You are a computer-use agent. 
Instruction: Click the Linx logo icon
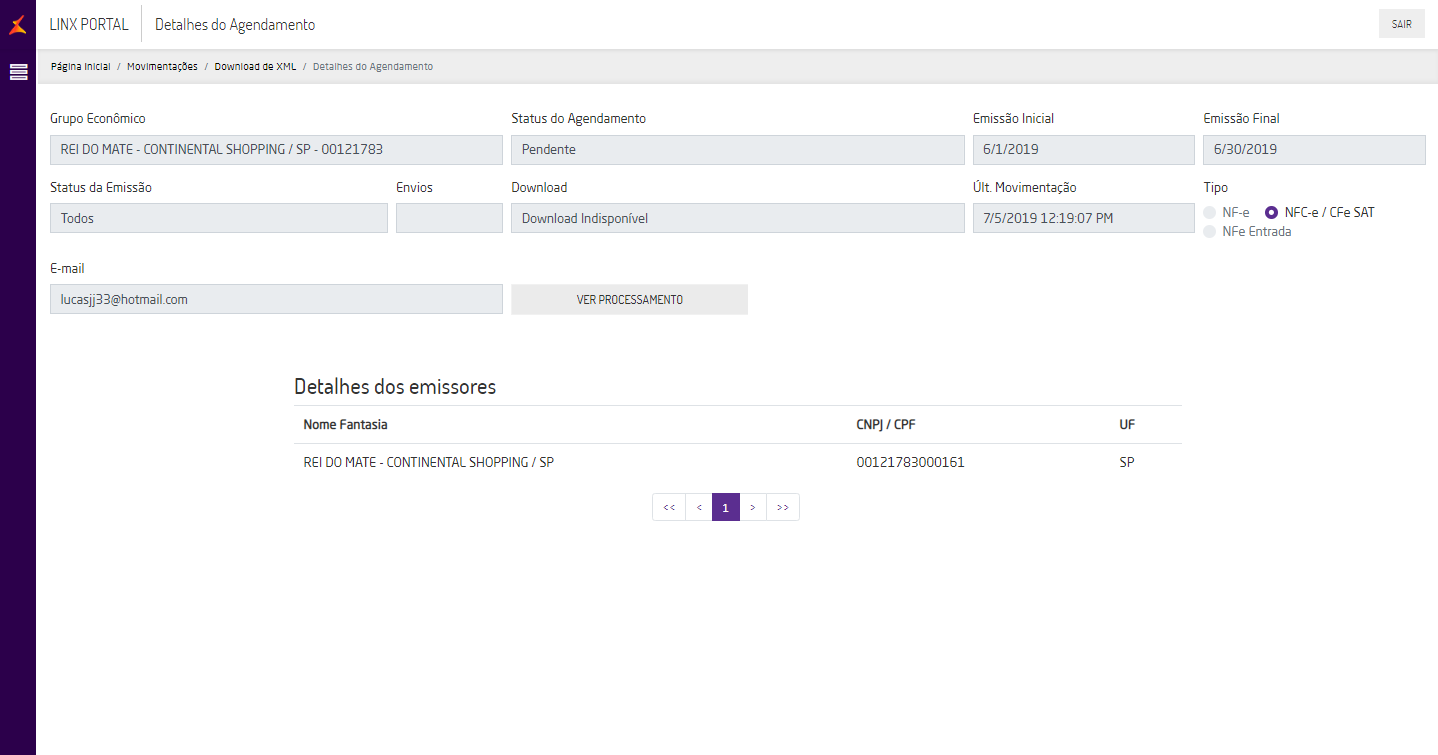point(18,25)
